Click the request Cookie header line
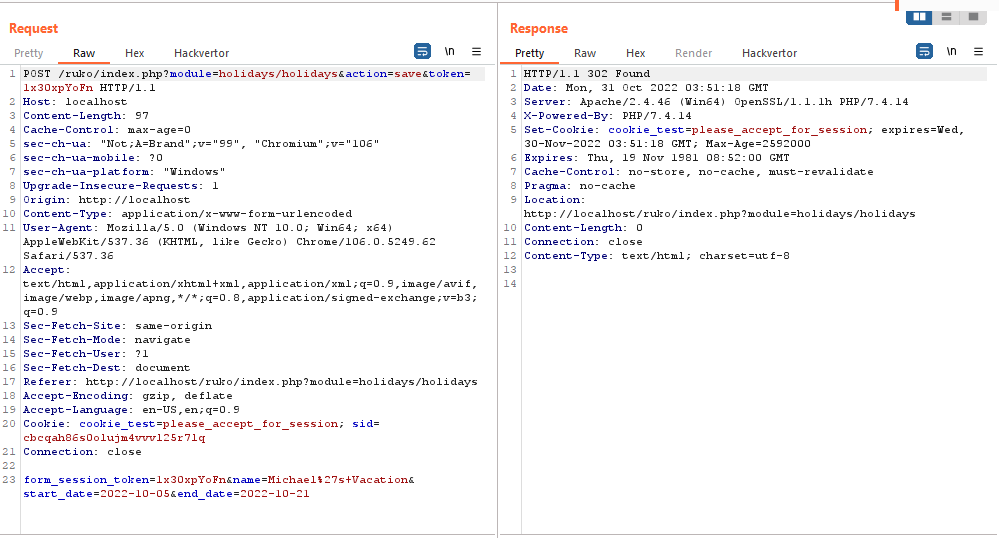Viewport: 999px width, 538px height. (x=201, y=431)
